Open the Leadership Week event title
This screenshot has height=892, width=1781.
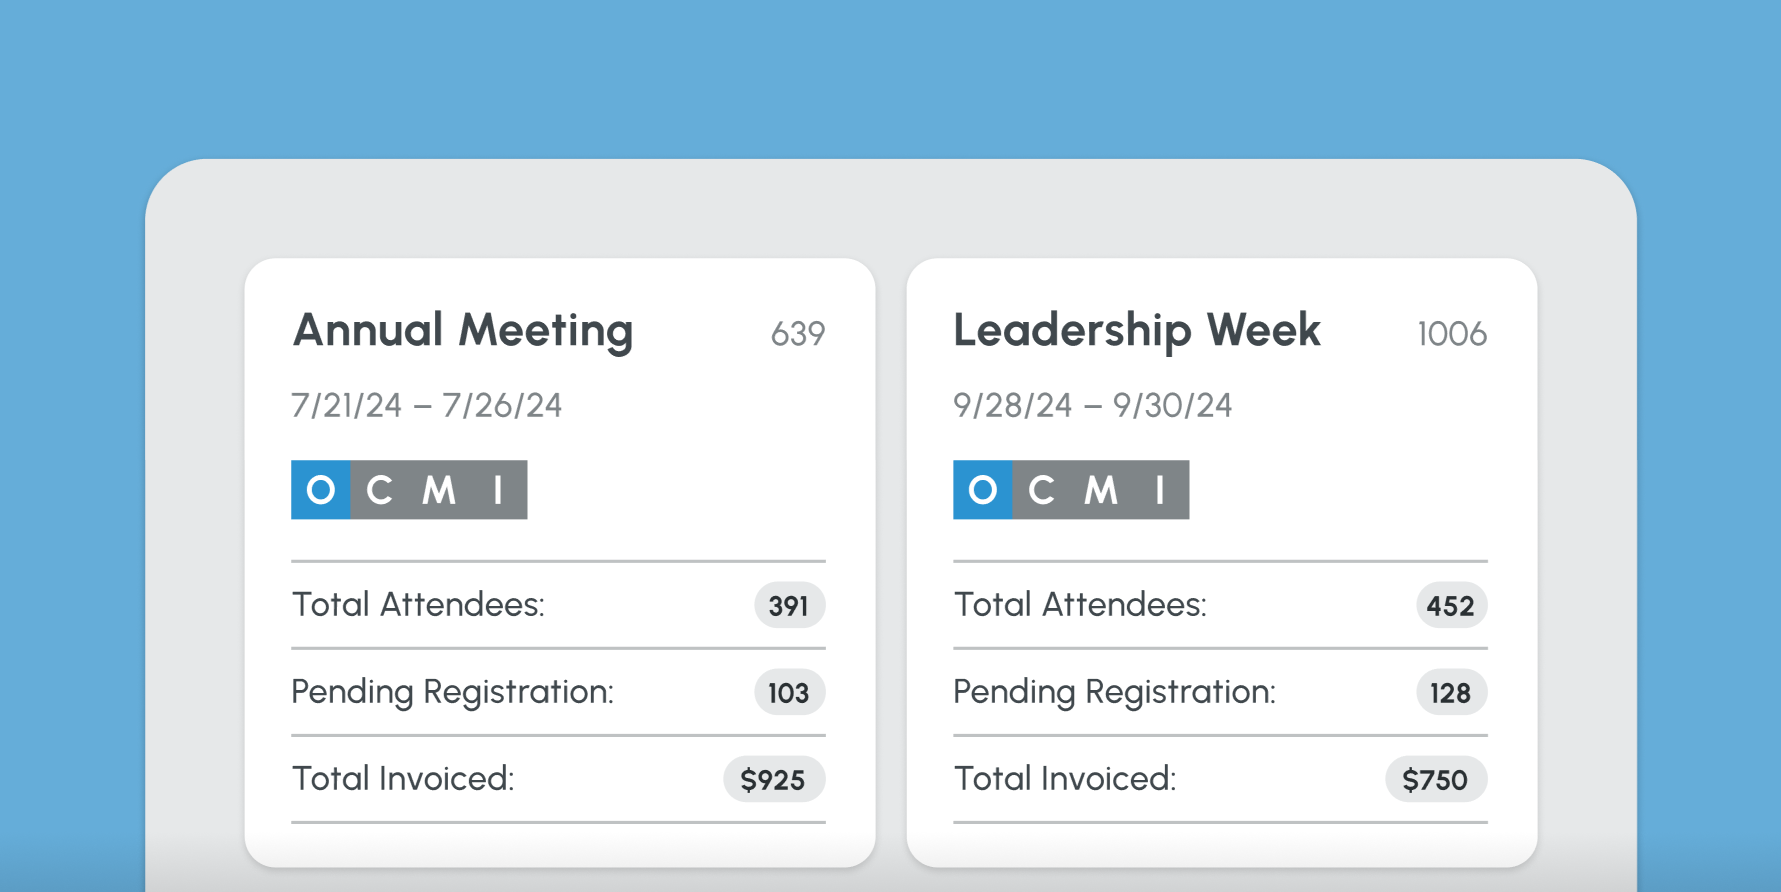click(1136, 331)
